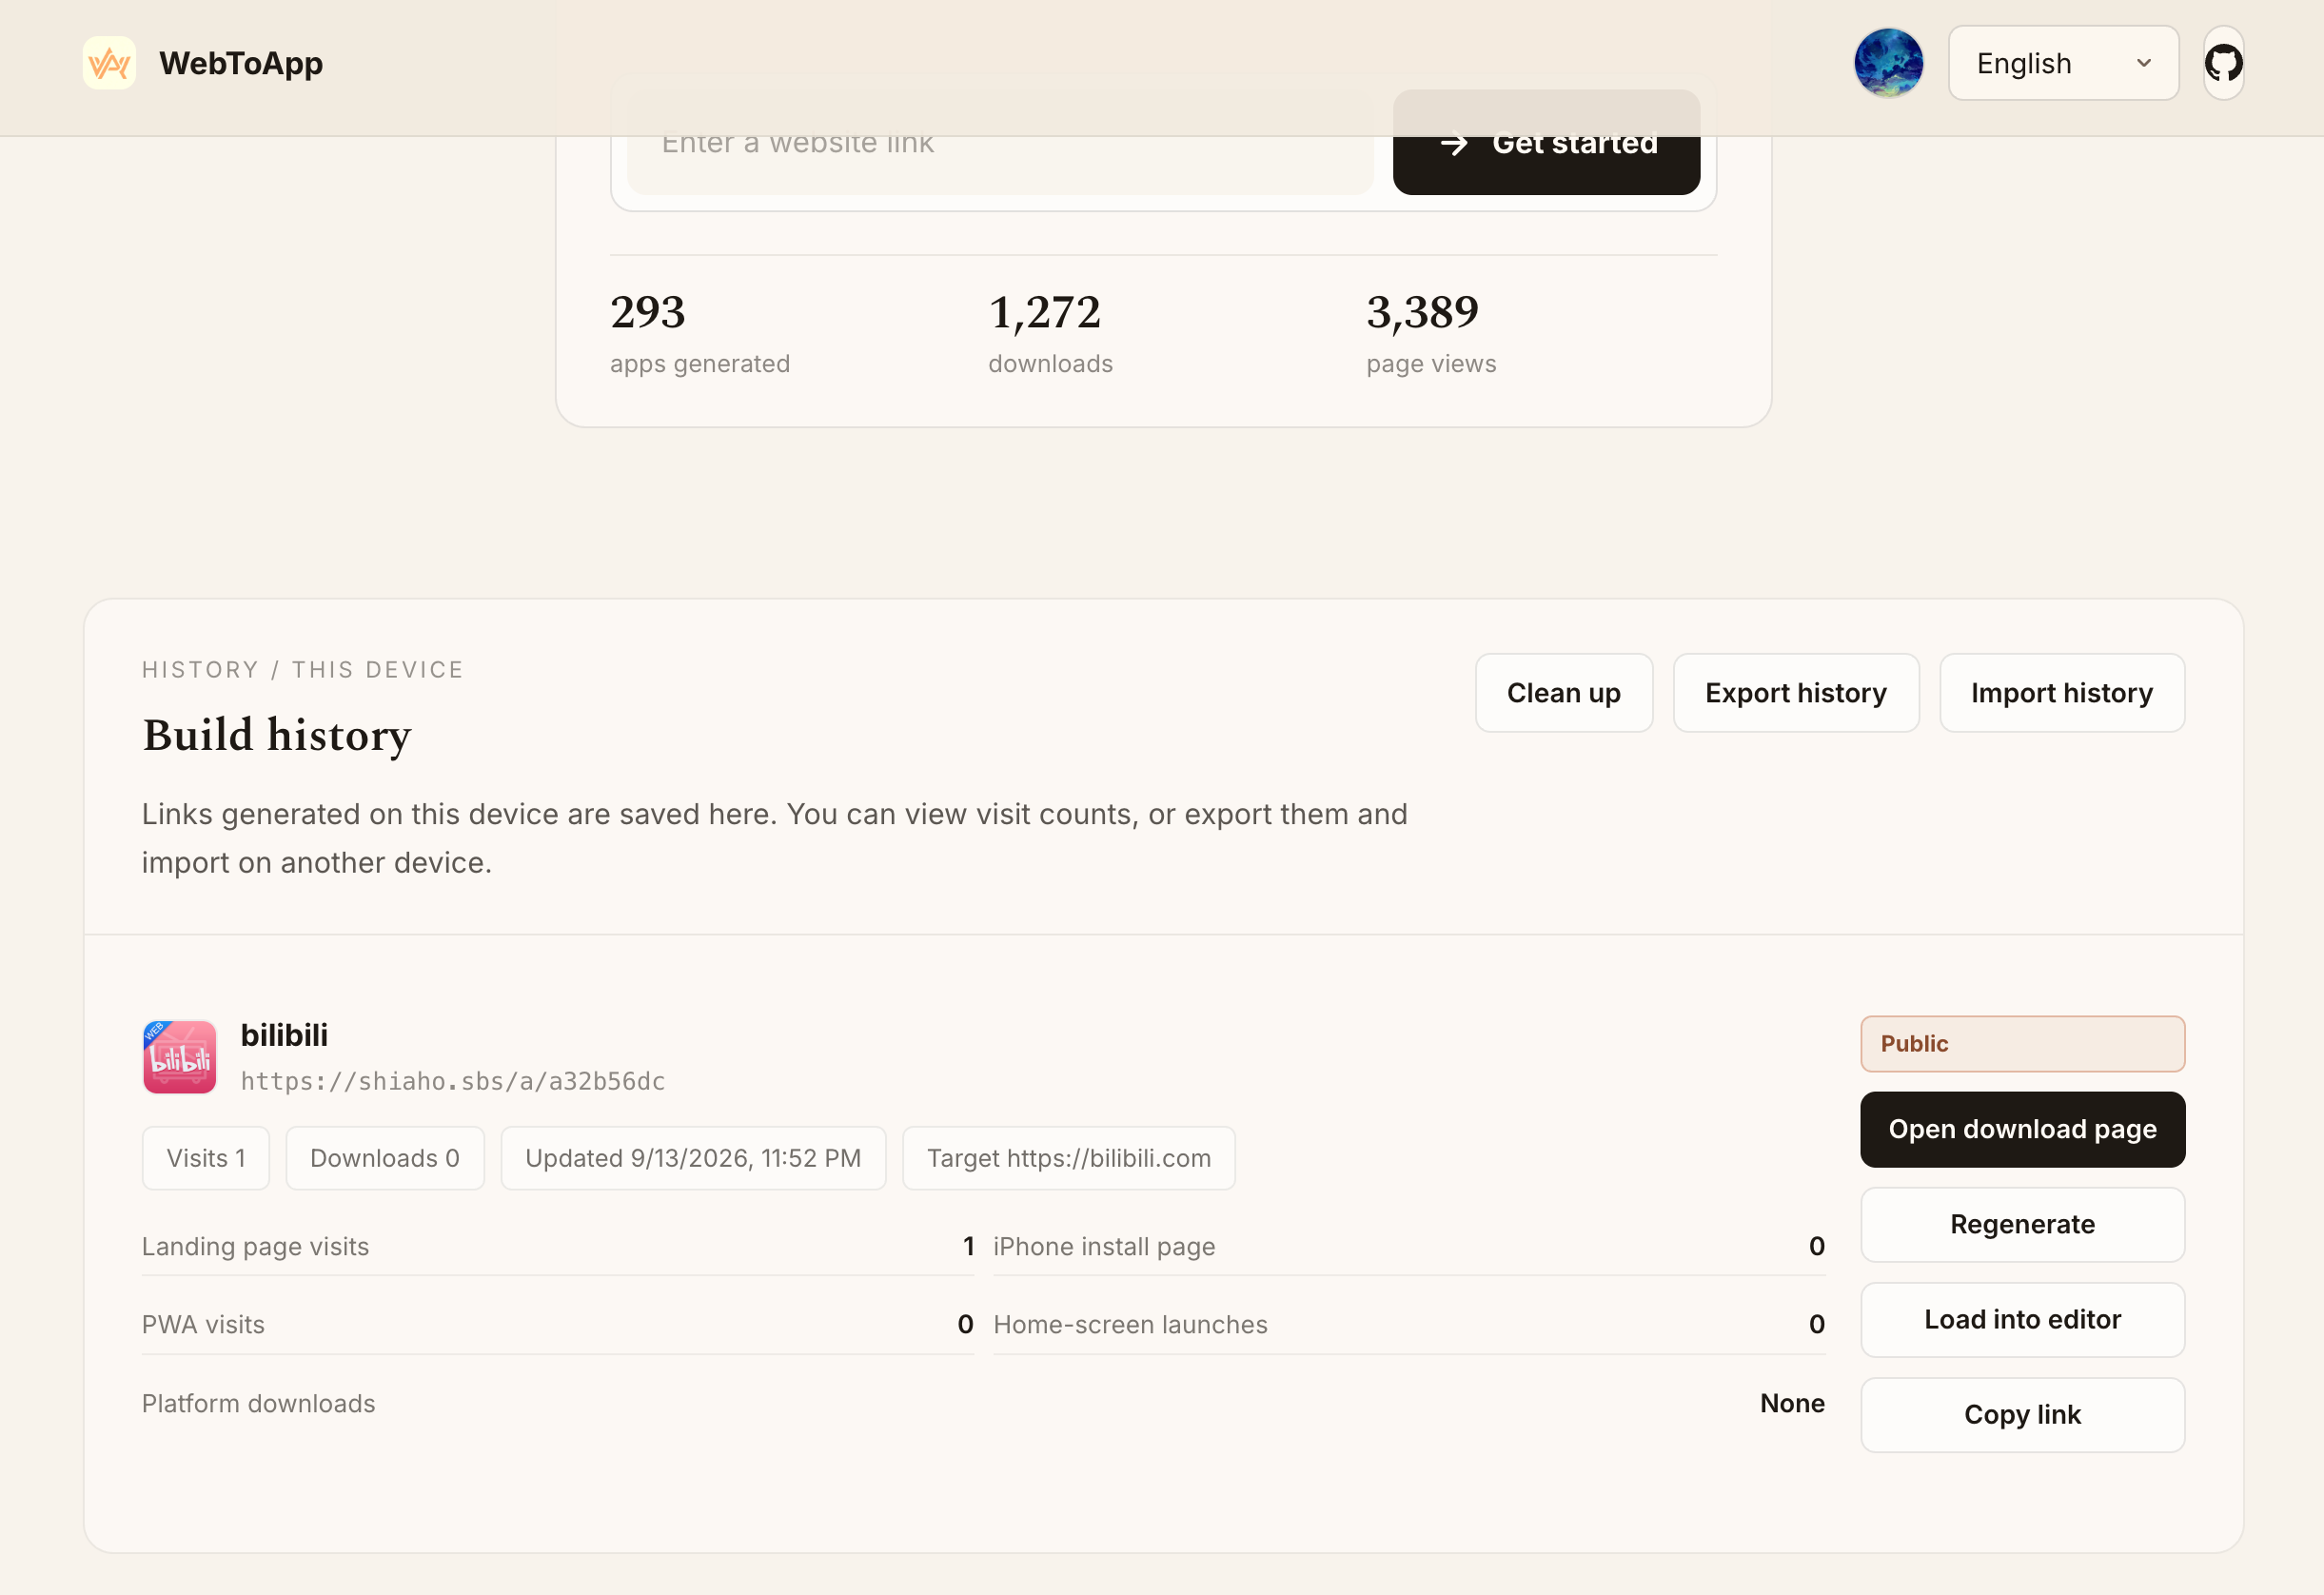The height and width of the screenshot is (1595, 2324).
Task: Click the Visits 1 chip
Action: point(206,1158)
